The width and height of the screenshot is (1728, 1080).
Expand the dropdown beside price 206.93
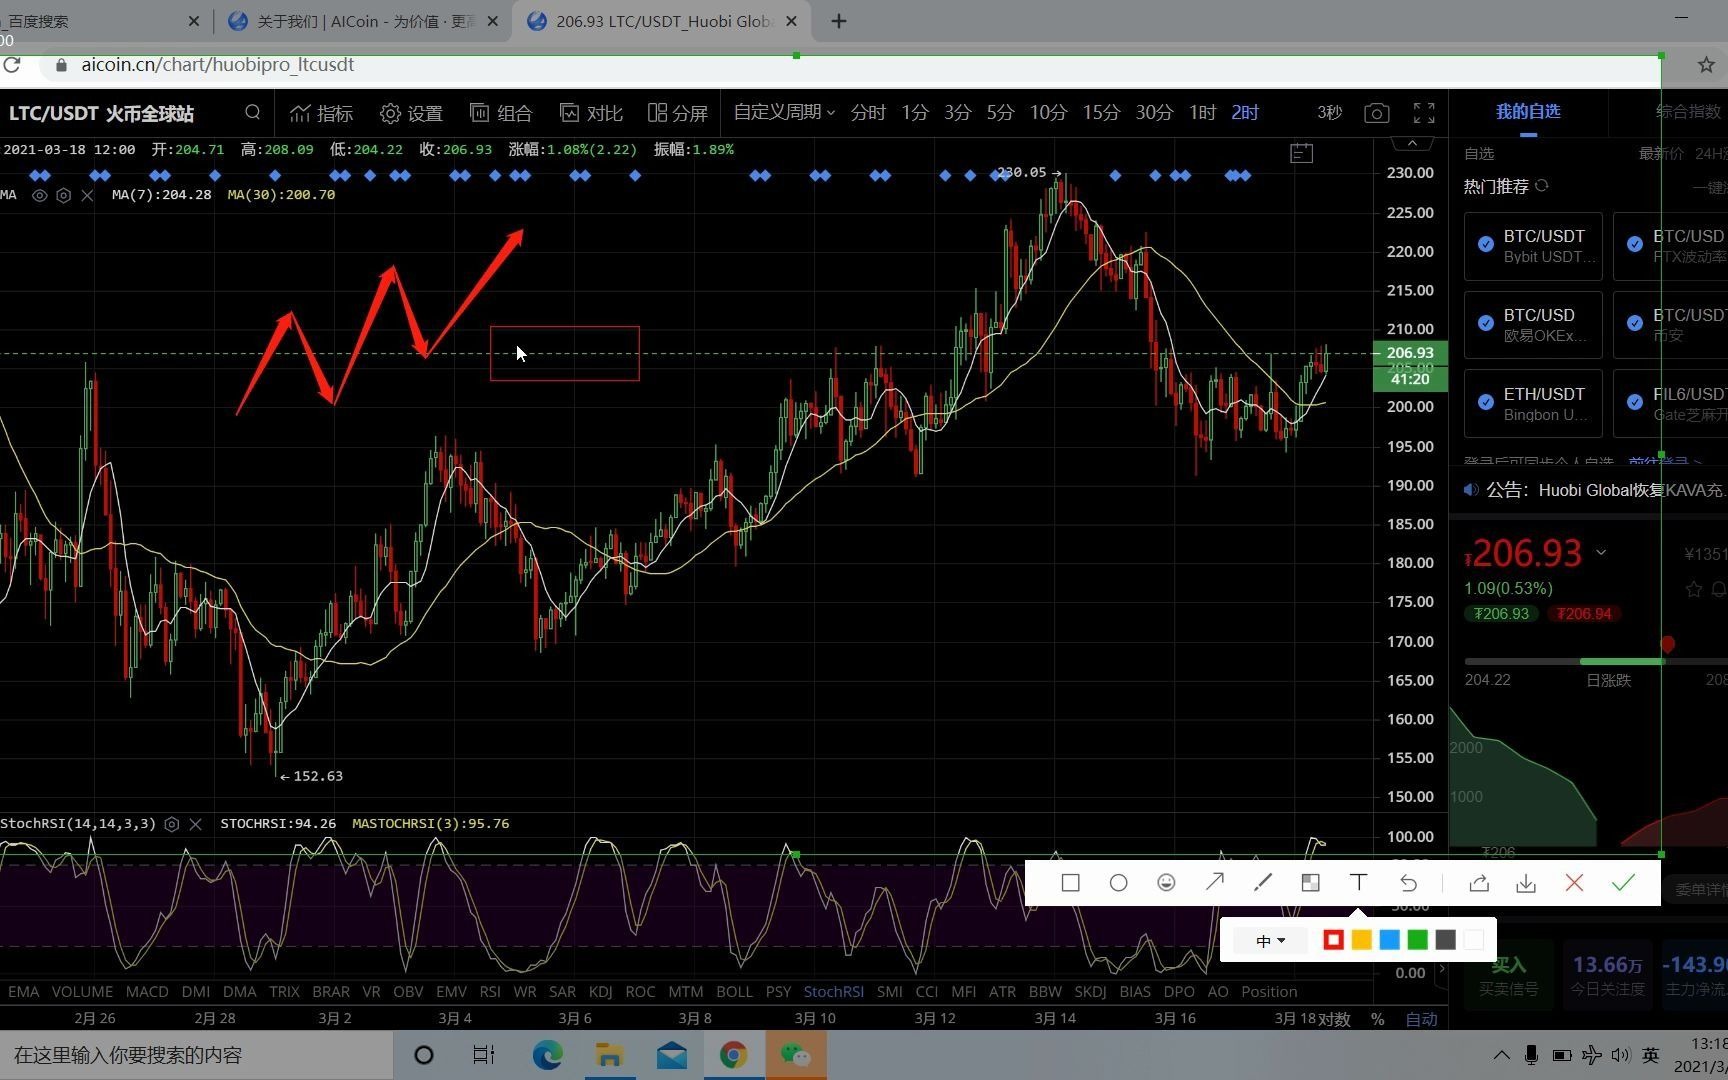click(1601, 552)
